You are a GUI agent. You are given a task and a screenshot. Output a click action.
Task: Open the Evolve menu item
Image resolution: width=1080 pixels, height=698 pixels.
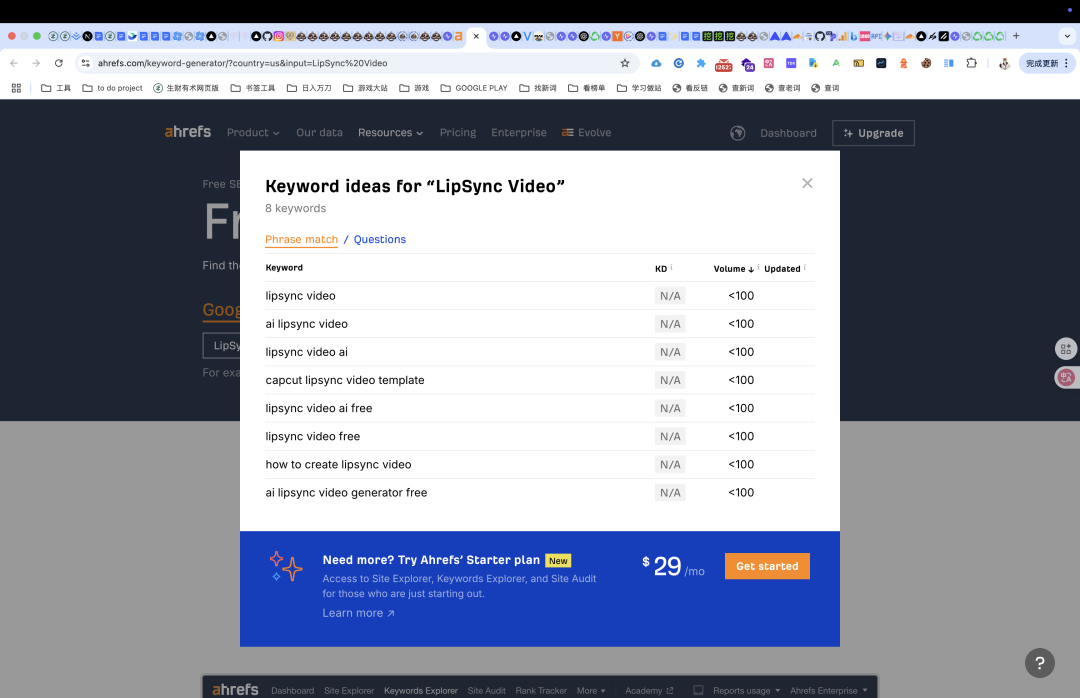pos(586,132)
